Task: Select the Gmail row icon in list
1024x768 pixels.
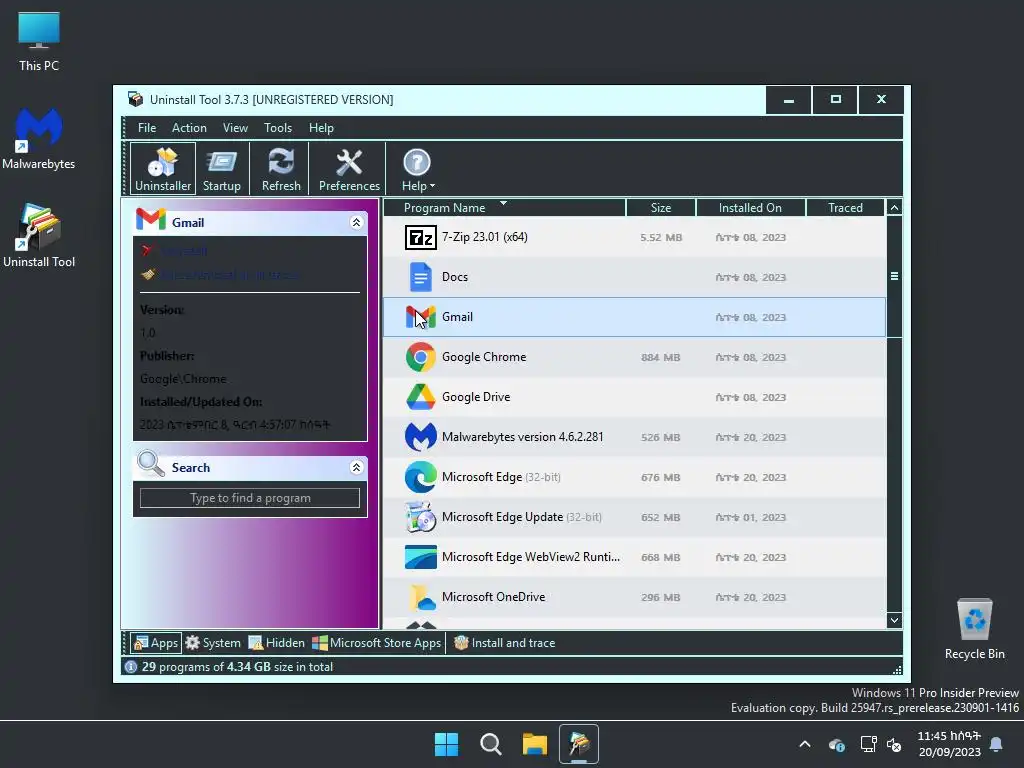Action: (x=421, y=317)
